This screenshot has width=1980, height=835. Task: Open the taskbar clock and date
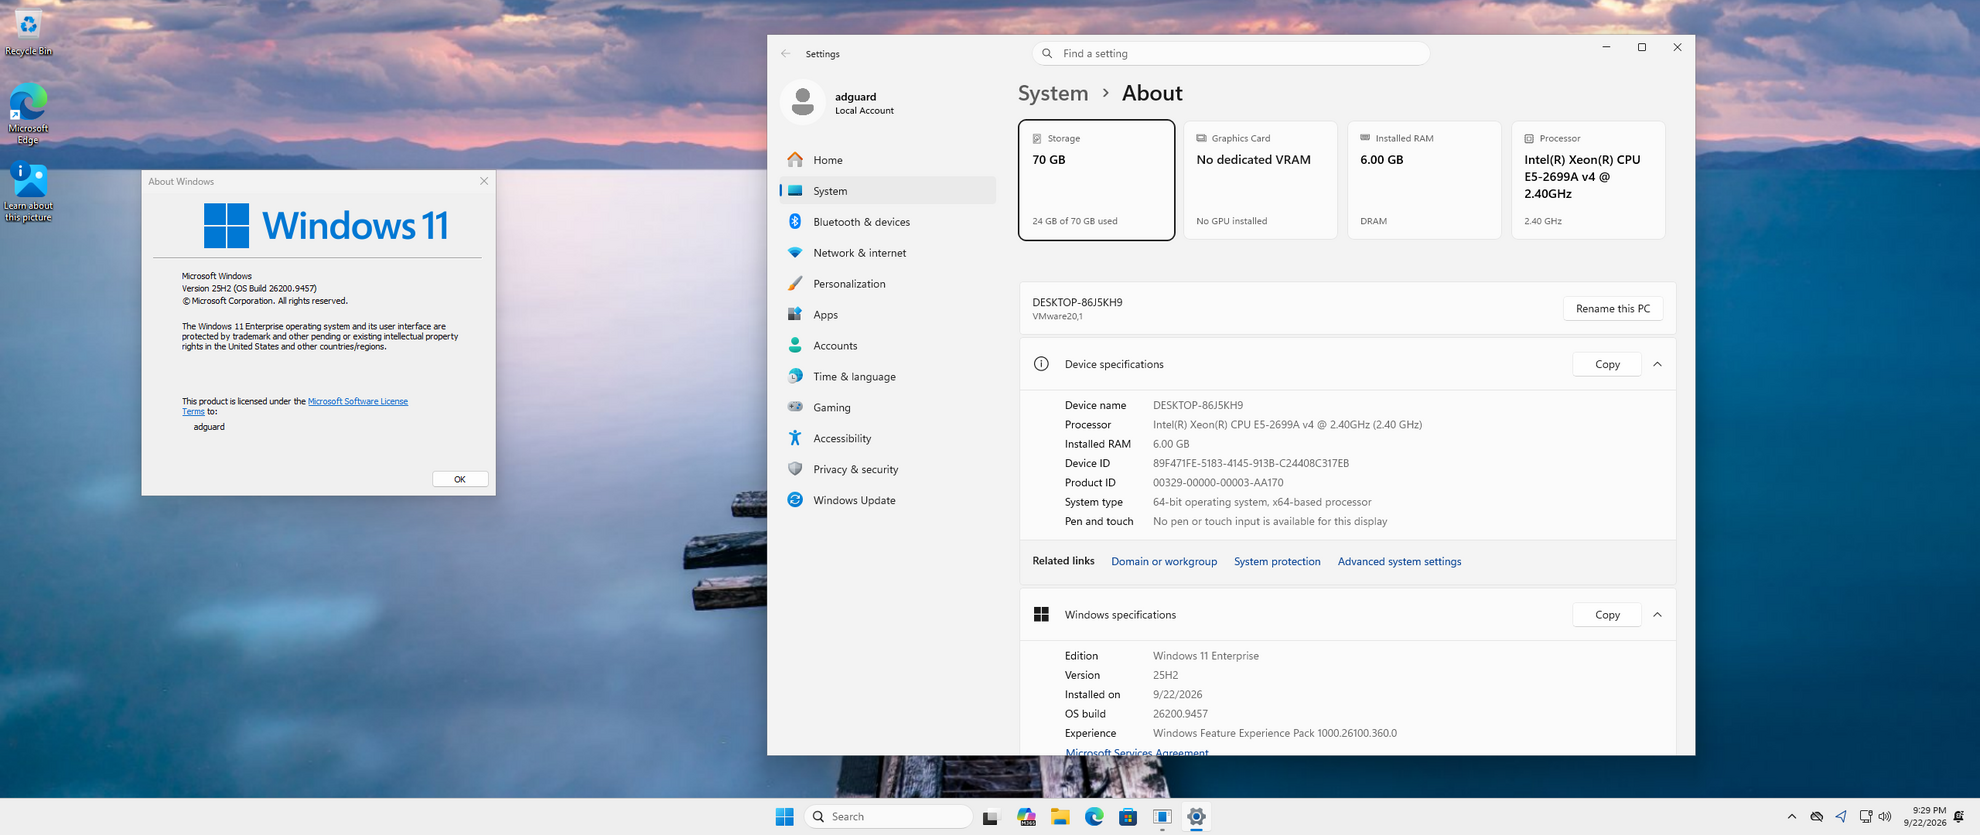pos(1925,817)
